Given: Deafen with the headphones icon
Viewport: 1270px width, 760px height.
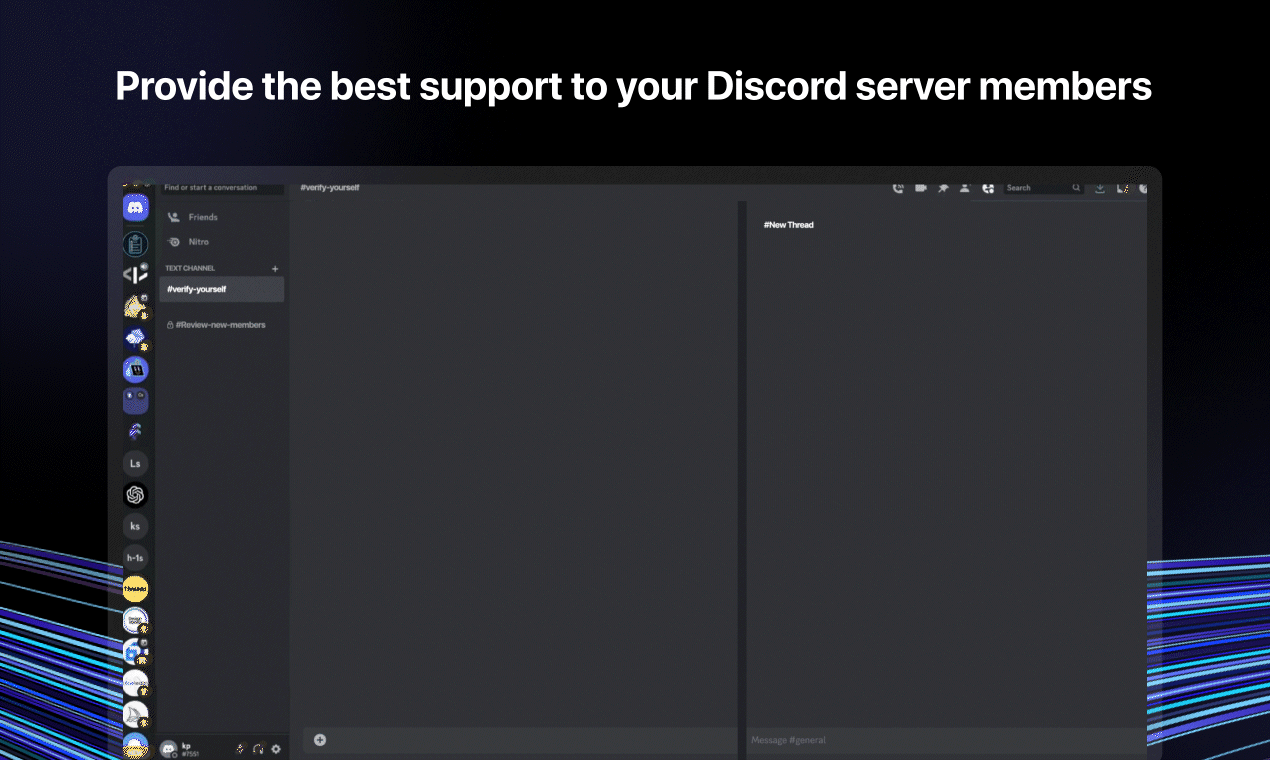Looking at the screenshot, I should (x=258, y=748).
